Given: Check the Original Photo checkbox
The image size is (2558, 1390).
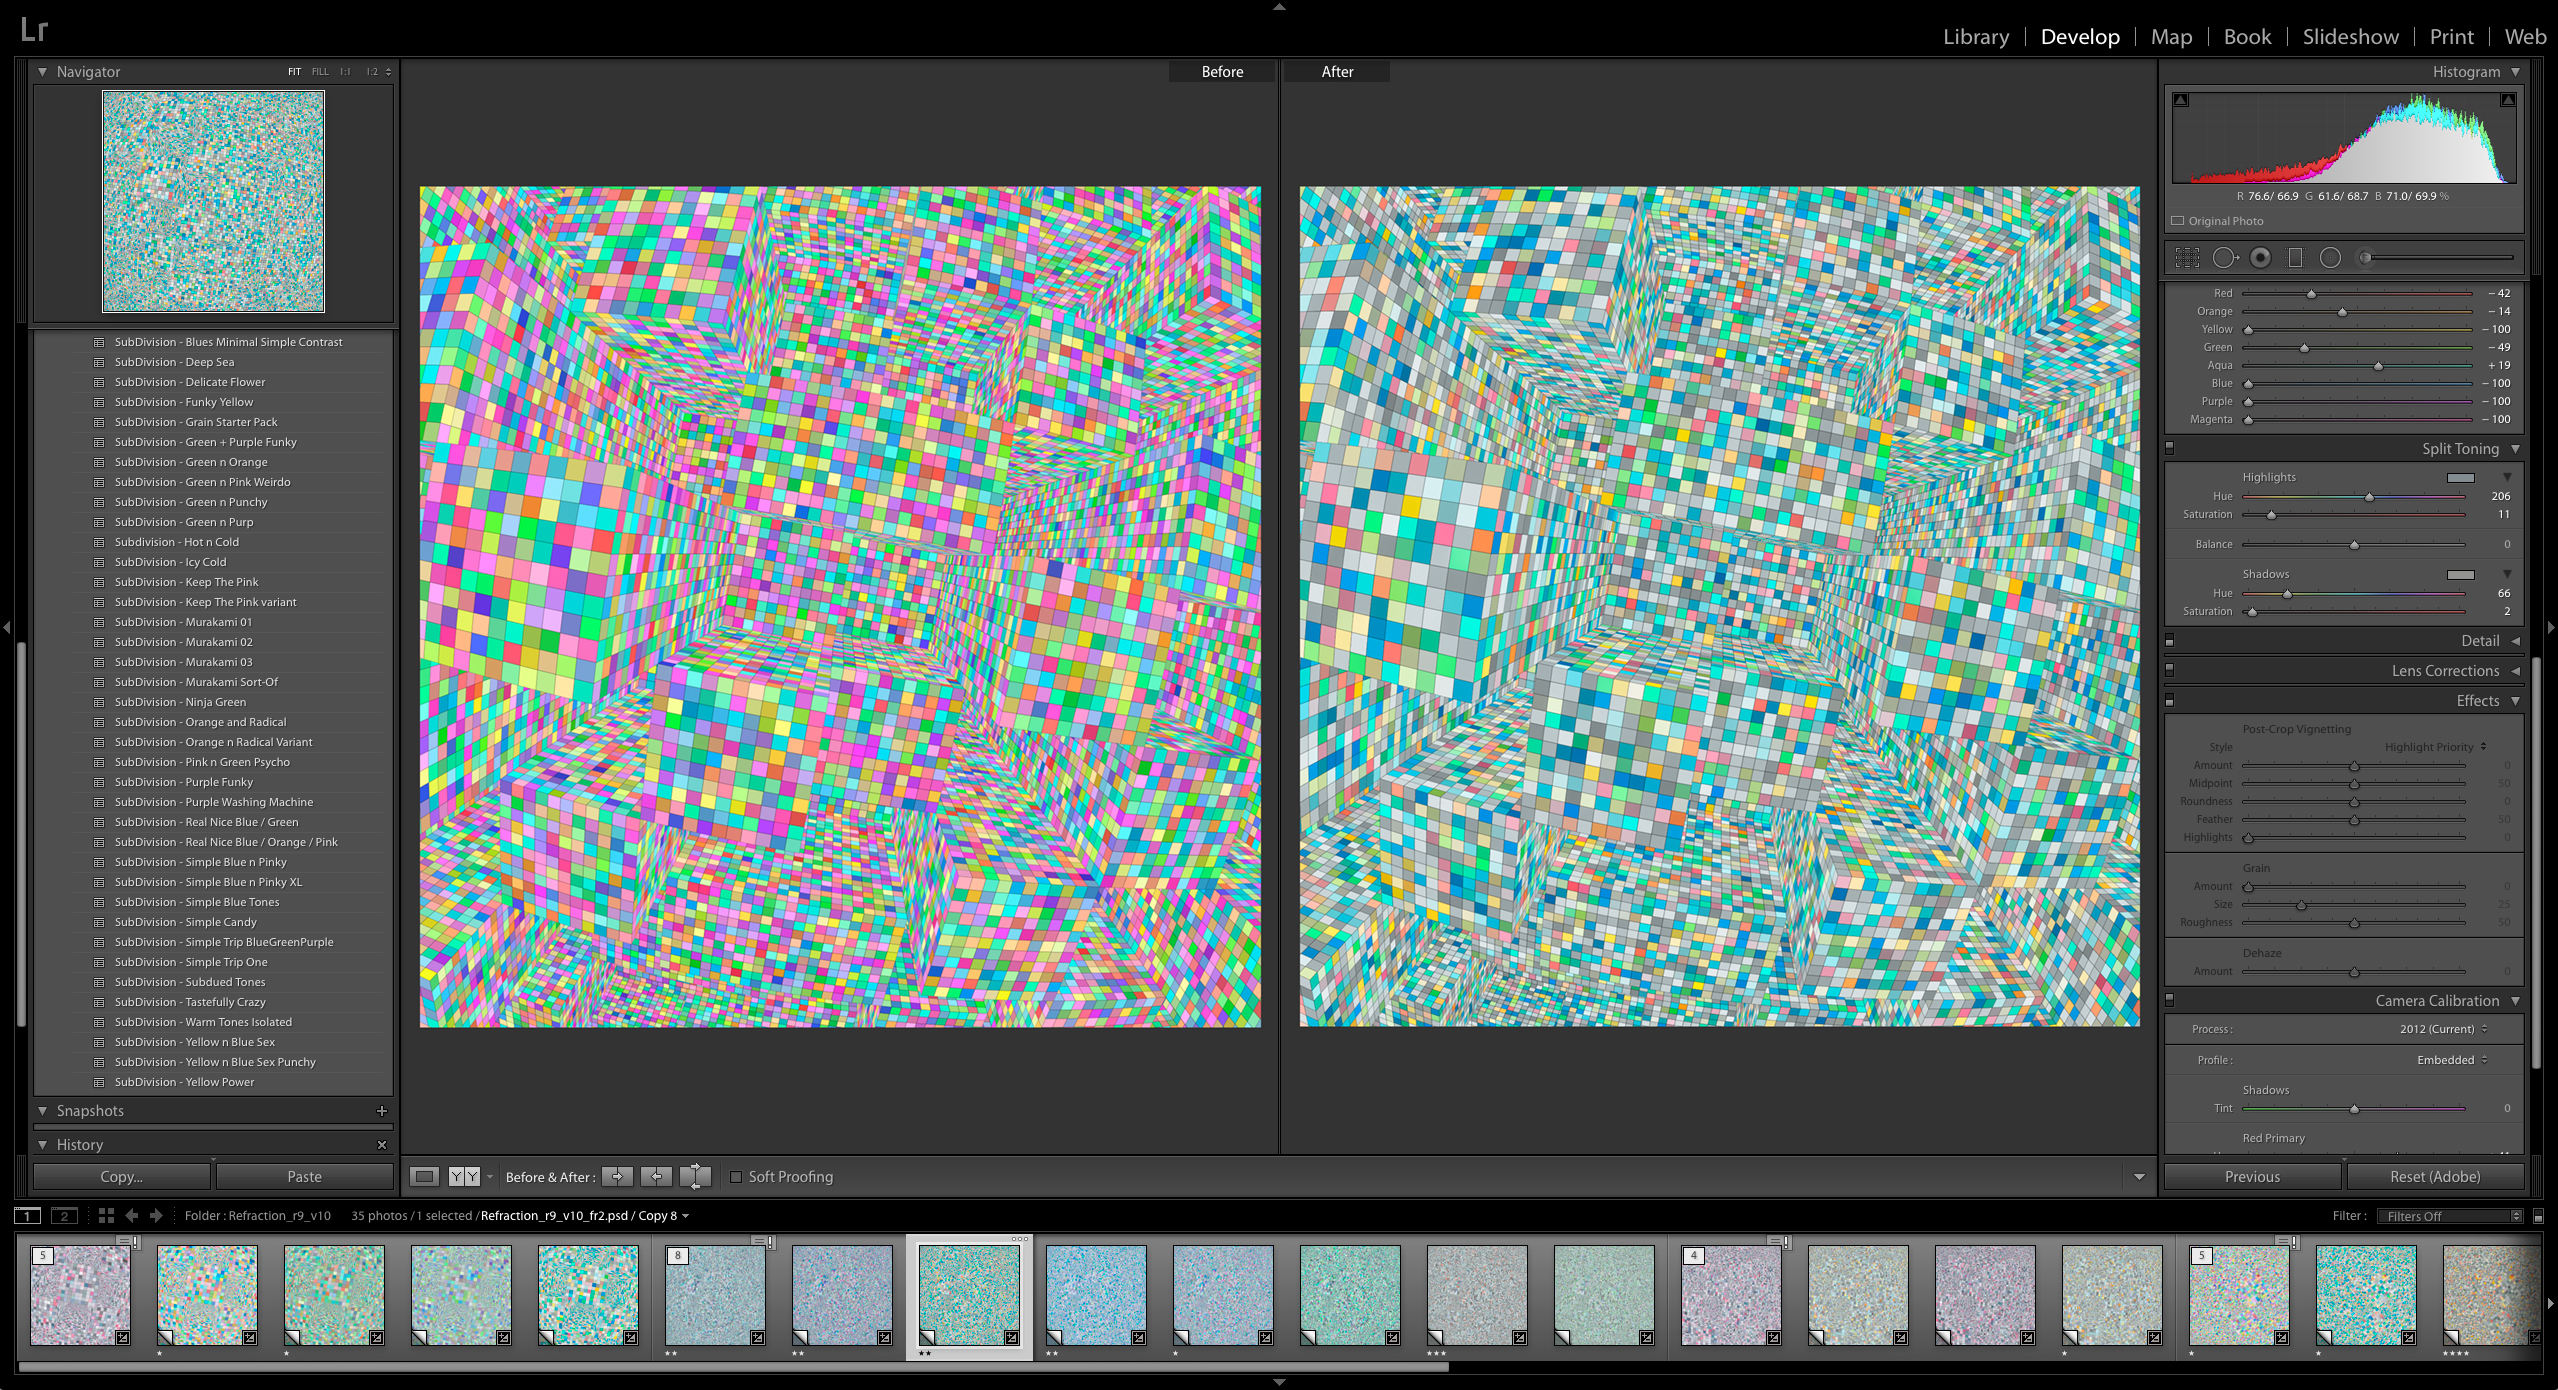Looking at the screenshot, I should coord(2178,221).
